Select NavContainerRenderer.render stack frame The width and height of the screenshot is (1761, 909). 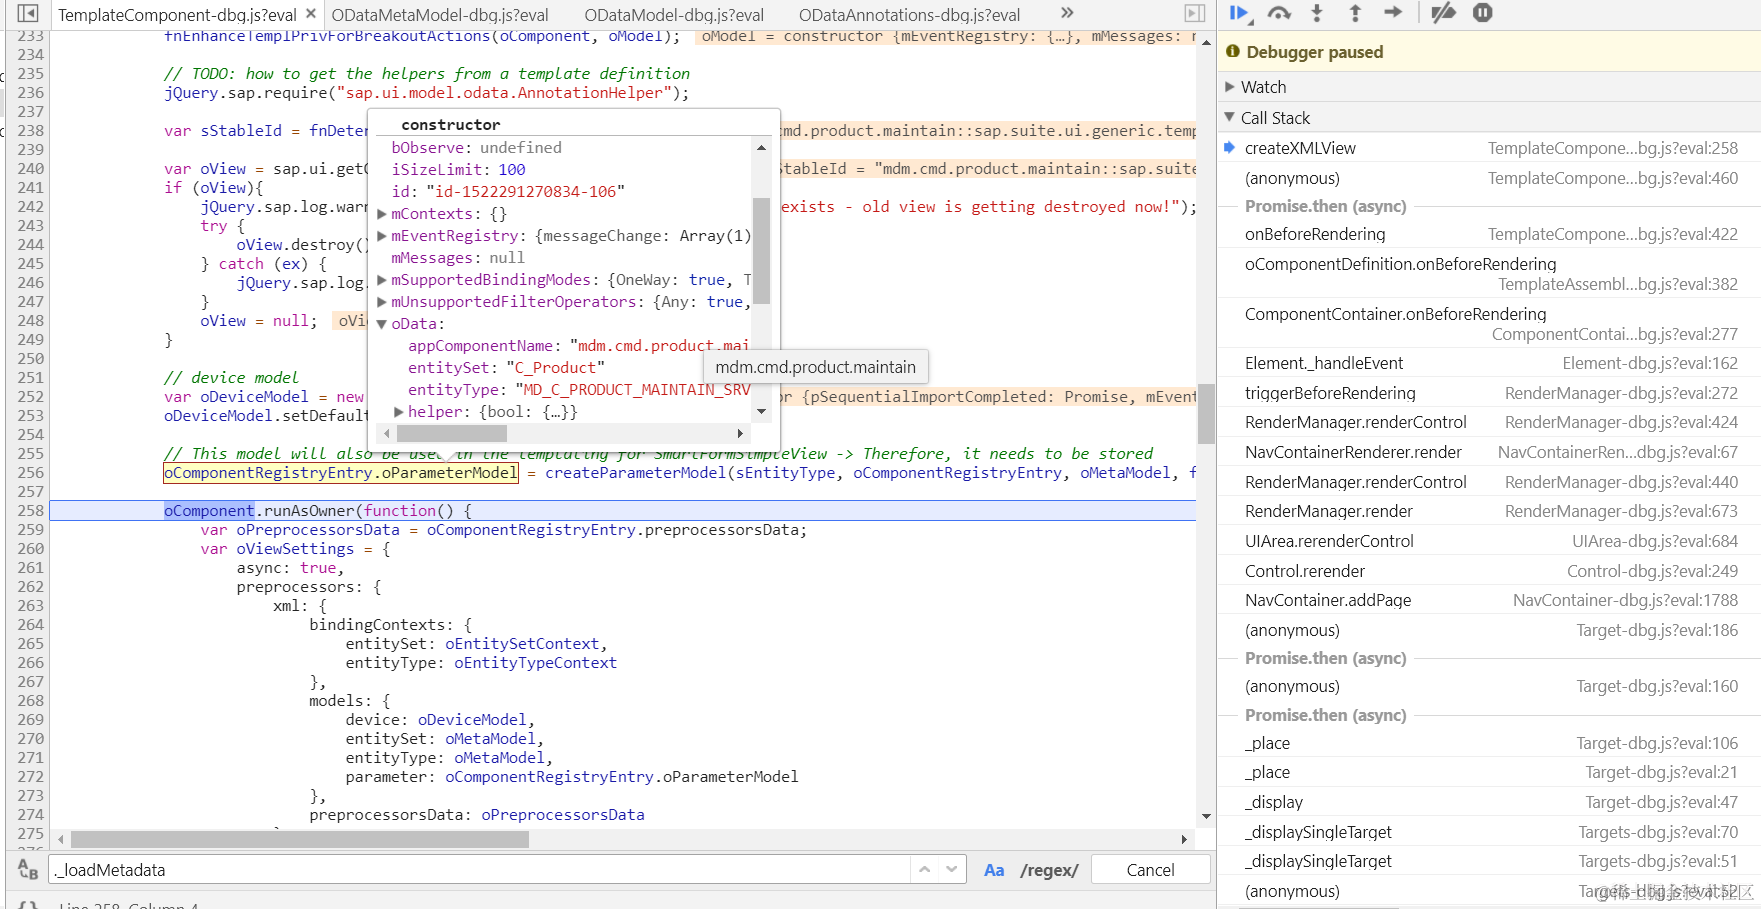(x=1490, y=452)
